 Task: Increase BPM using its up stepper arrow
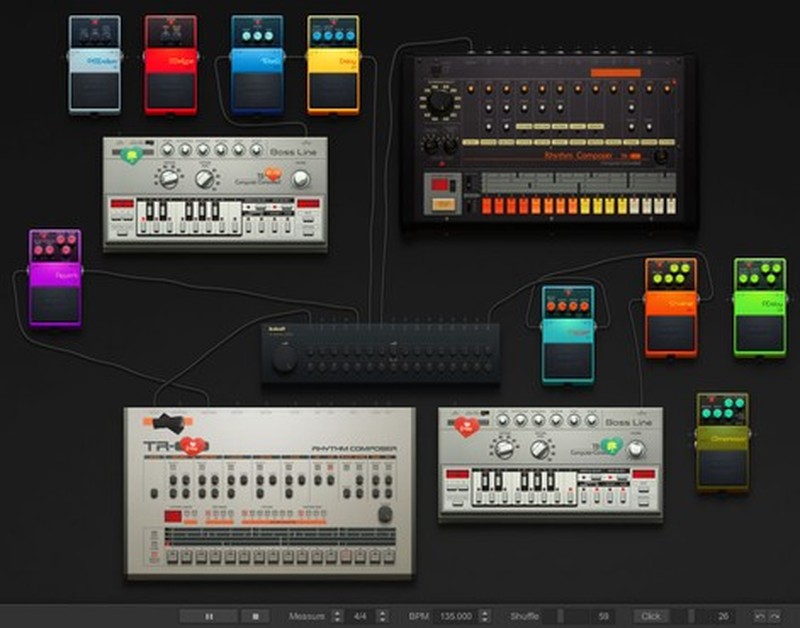coord(485,611)
